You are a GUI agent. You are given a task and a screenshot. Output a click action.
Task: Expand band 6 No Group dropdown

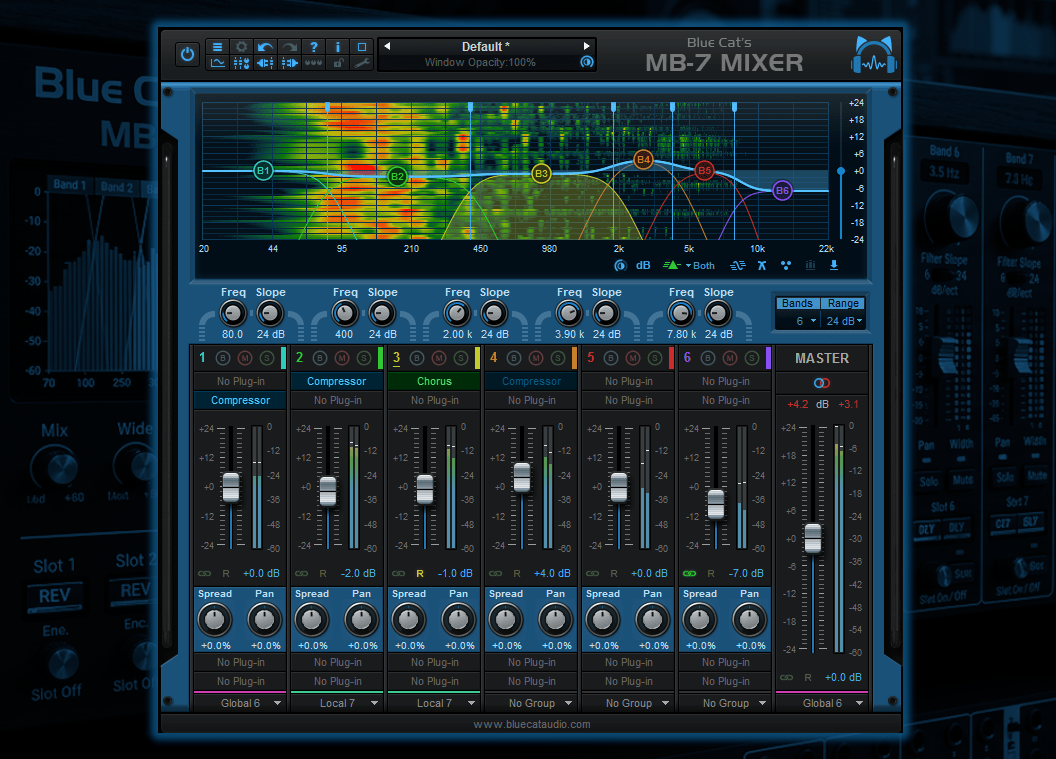pos(725,703)
